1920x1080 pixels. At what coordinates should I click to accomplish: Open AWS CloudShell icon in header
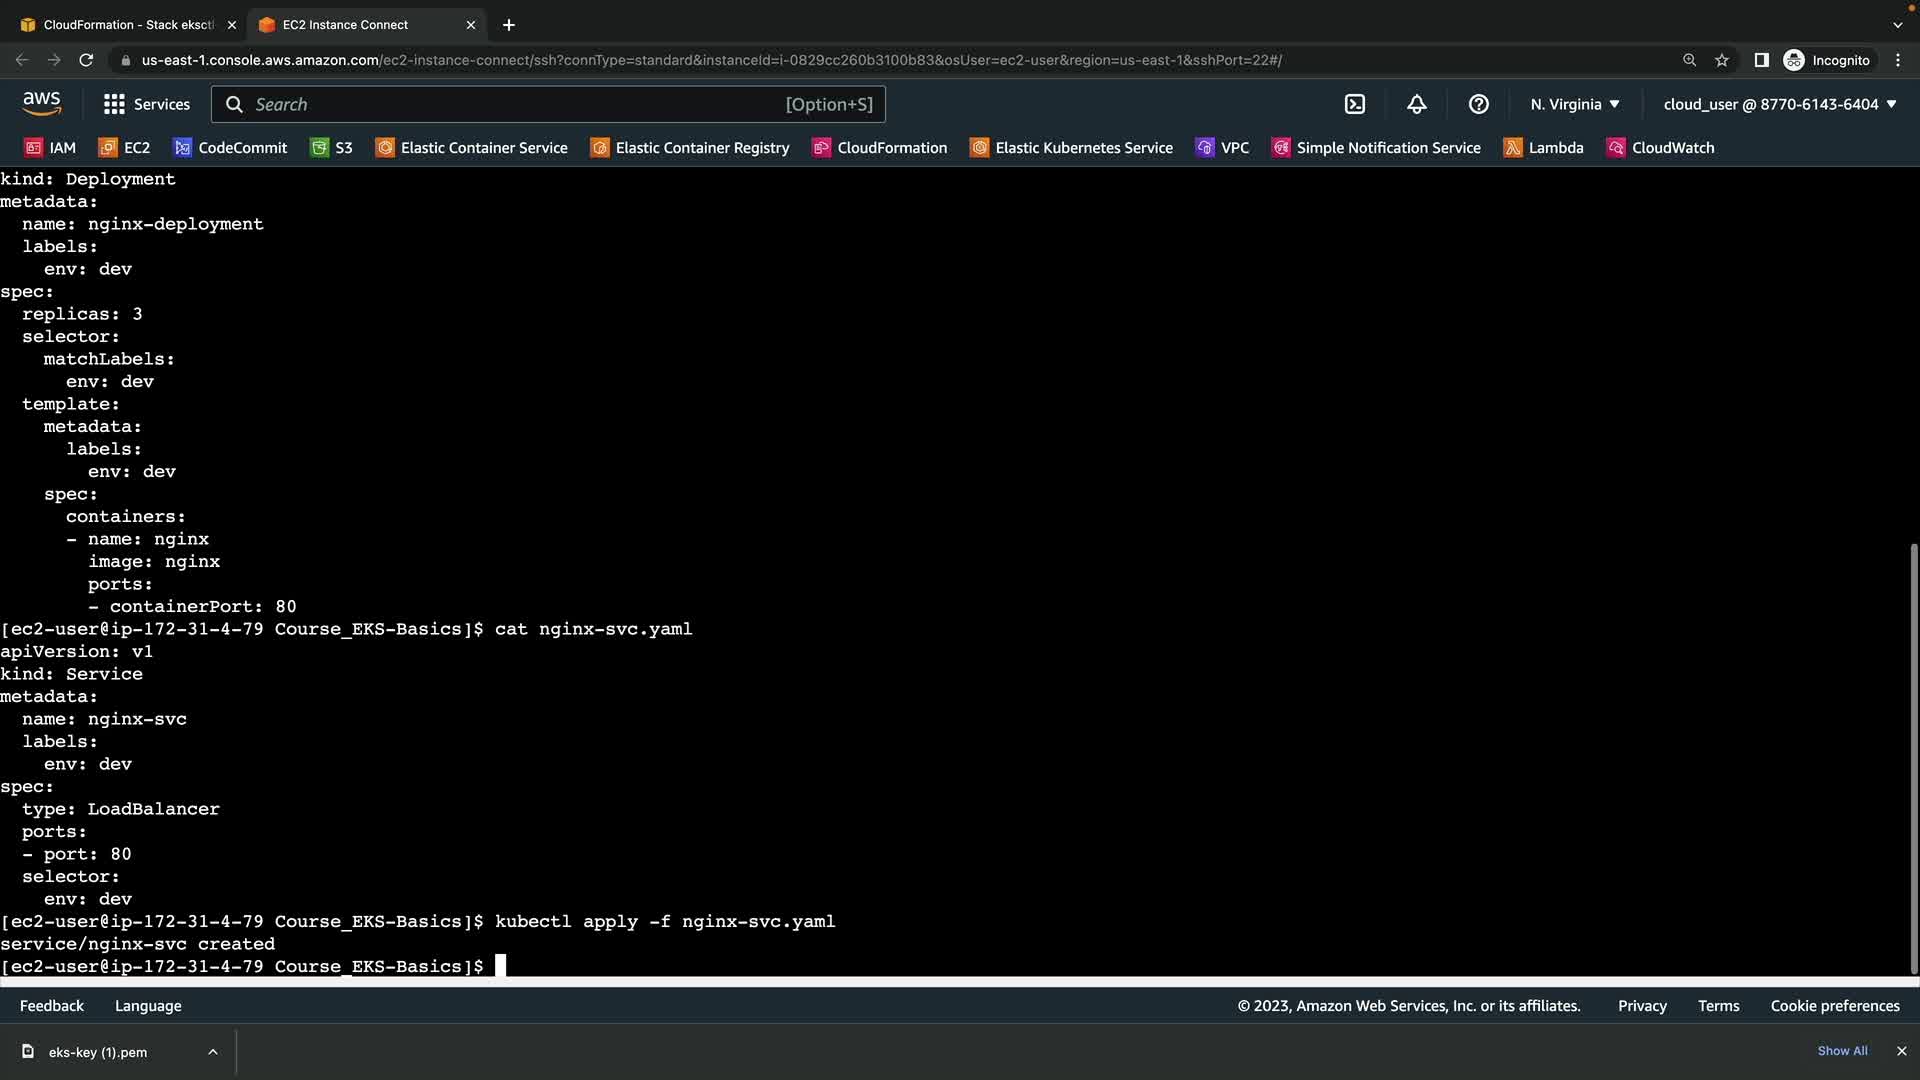1355,104
